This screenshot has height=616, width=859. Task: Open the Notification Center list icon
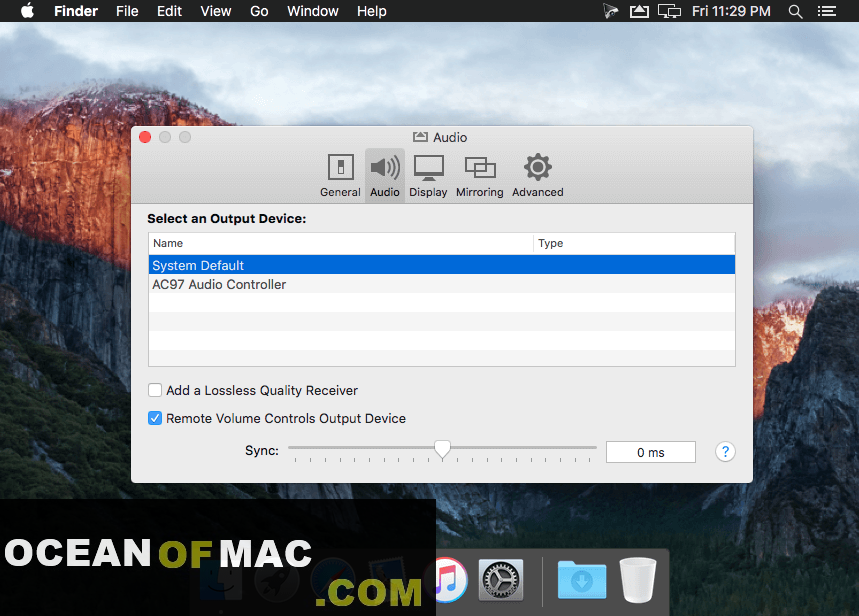click(826, 11)
